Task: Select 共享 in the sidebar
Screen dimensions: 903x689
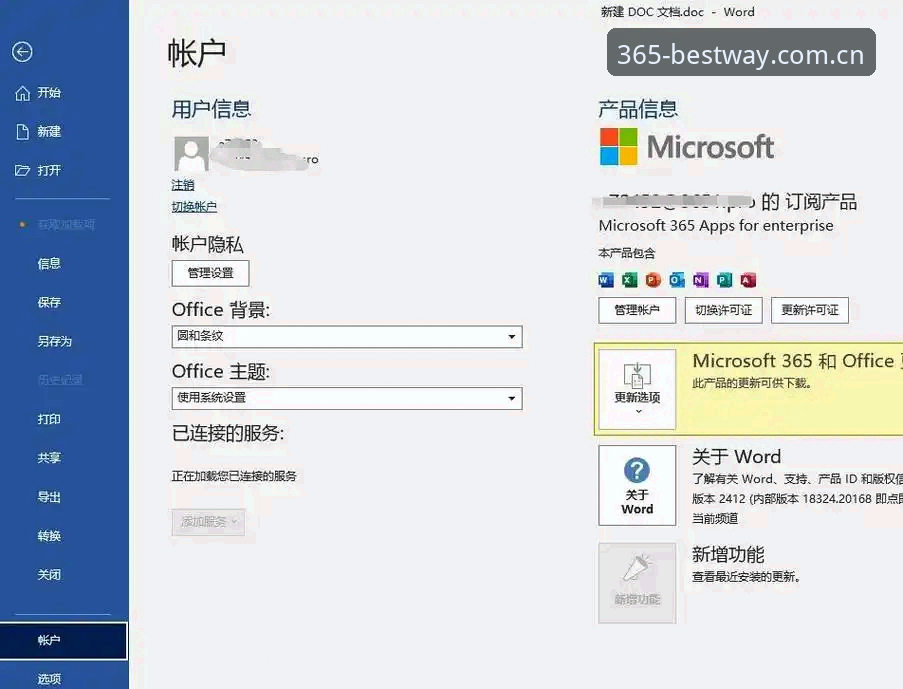Action: pyautogui.click(x=50, y=458)
